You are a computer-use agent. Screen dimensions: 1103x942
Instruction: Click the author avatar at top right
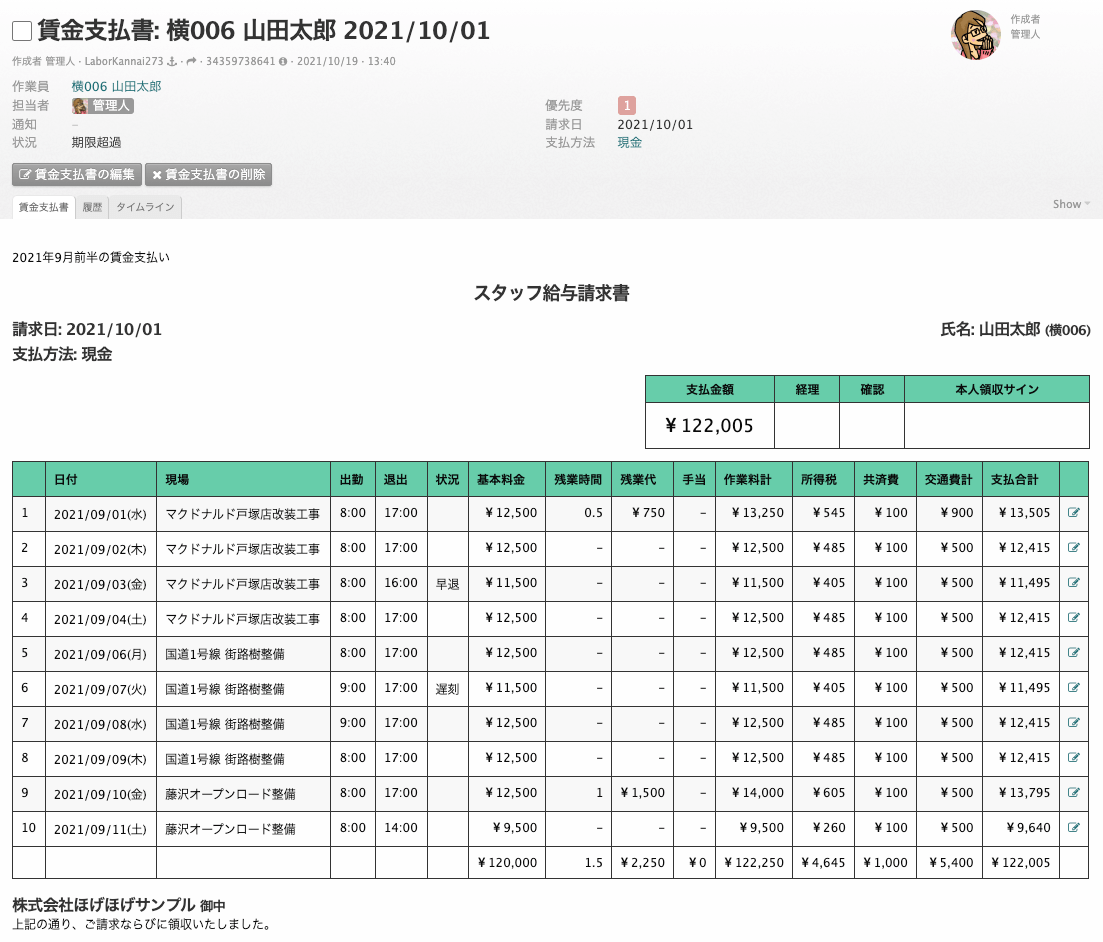975,35
